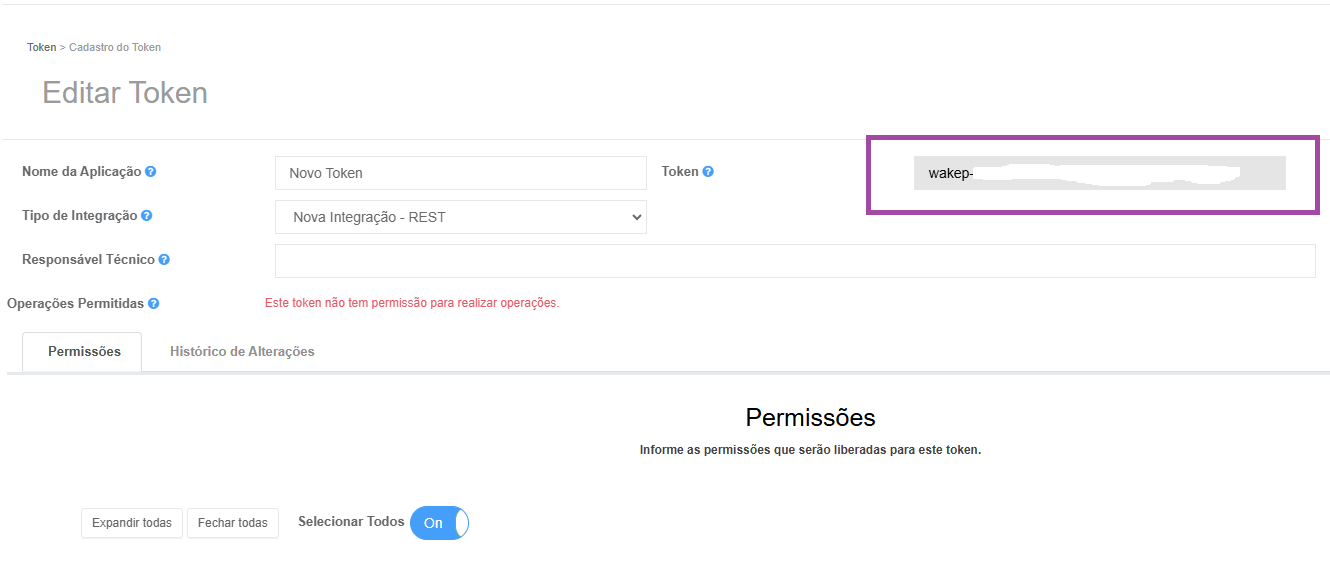Switch to the Permissões tab
Screen dimensions: 1330x562
(84, 352)
